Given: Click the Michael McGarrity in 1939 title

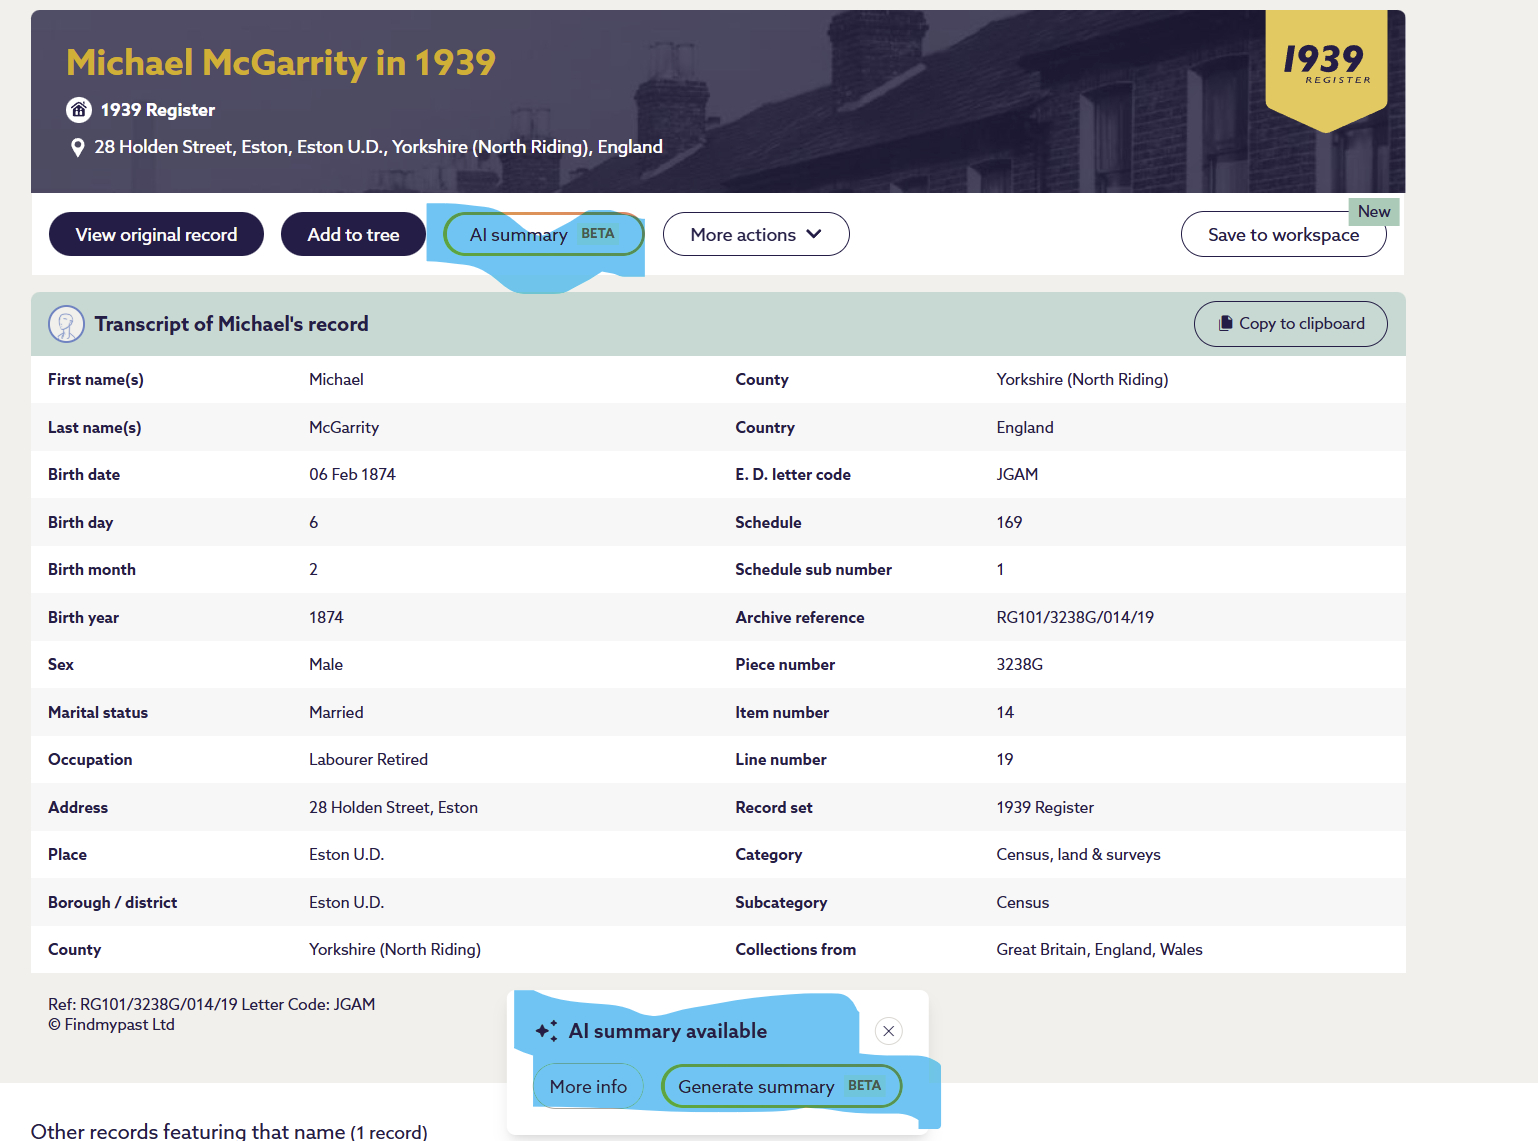Looking at the screenshot, I should [281, 63].
